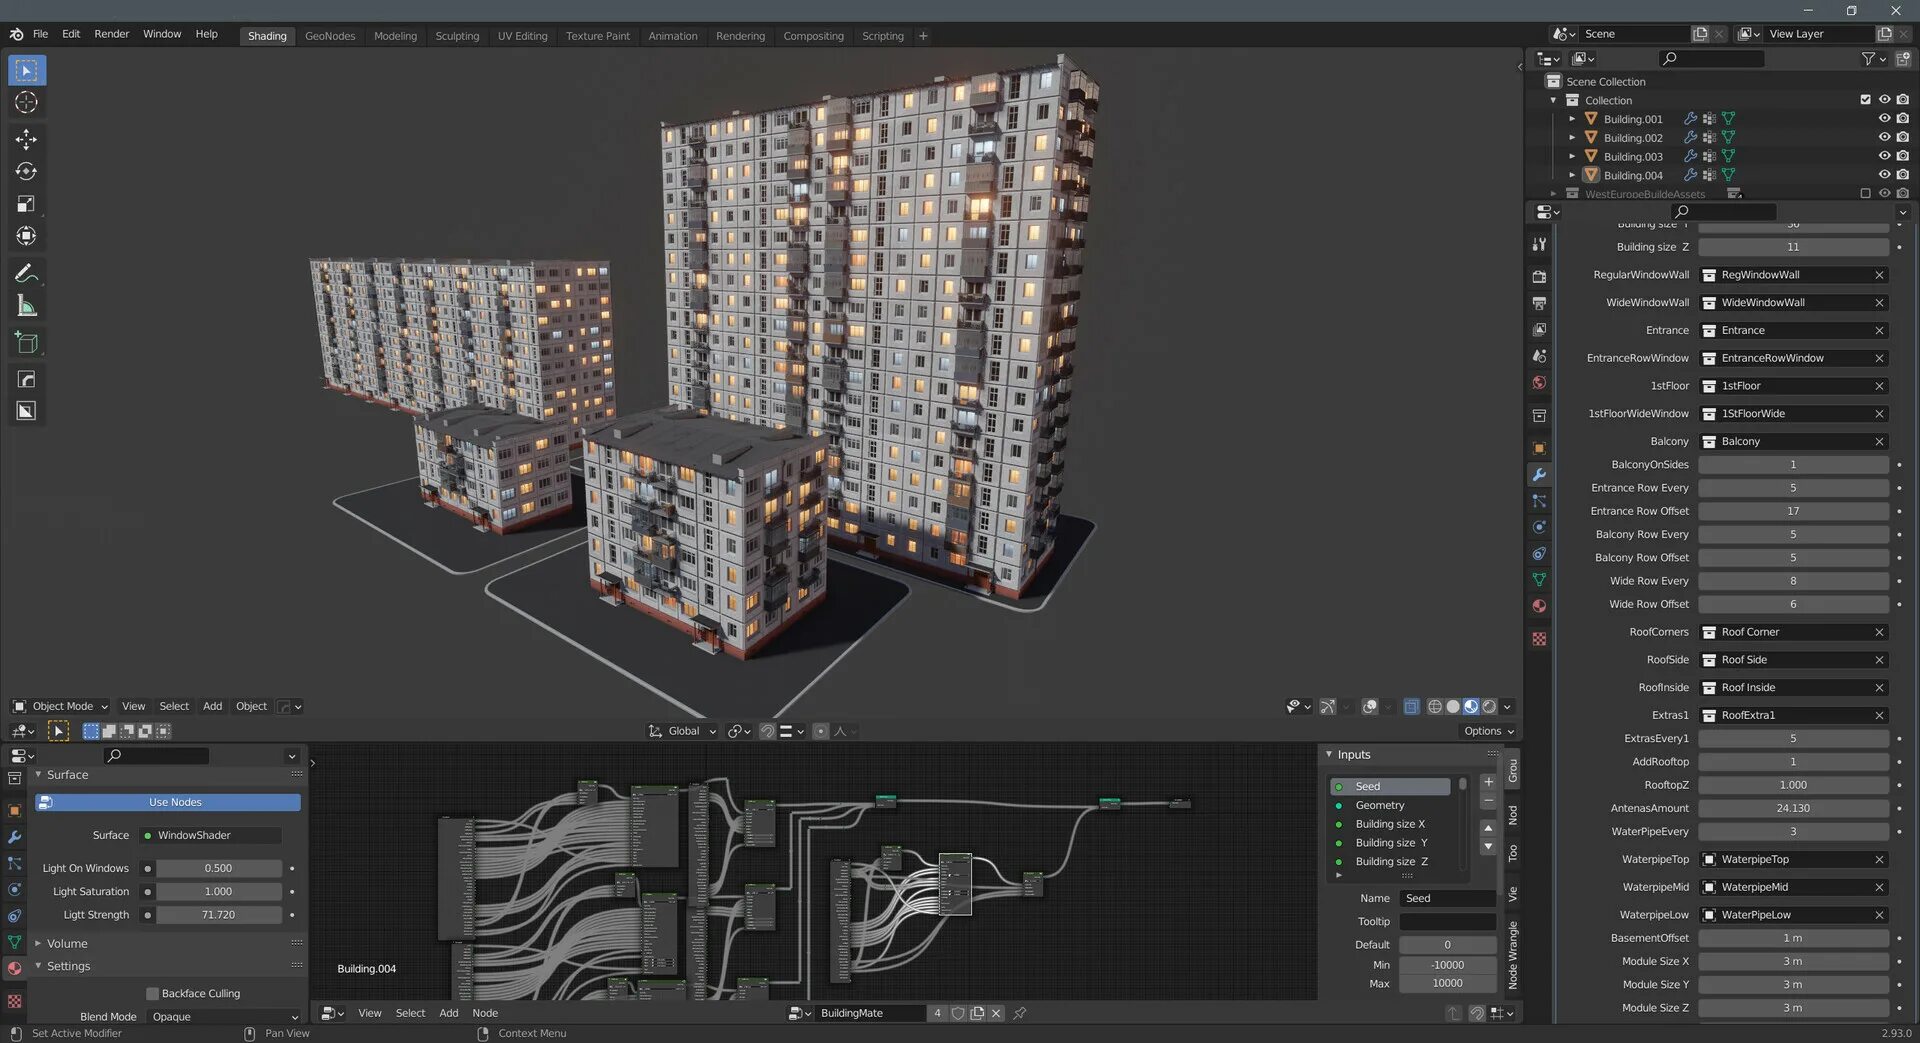Choose the Annotate pencil tool
This screenshot has height=1043, width=1920.
(x=26, y=273)
